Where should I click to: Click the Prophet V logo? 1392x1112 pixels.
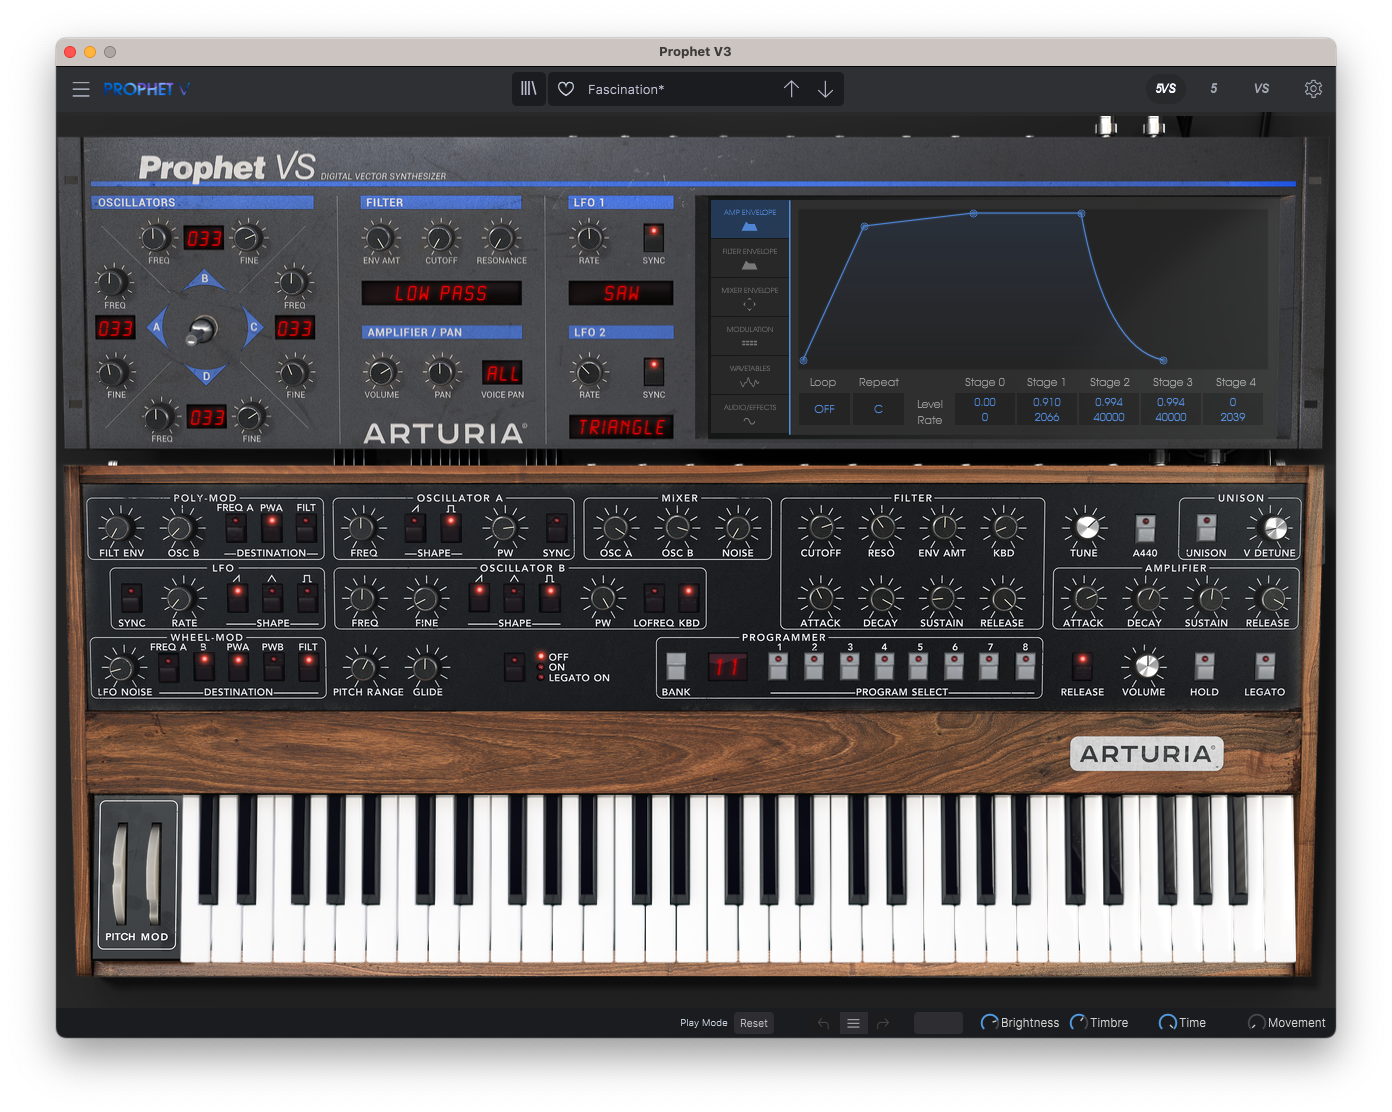[x=146, y=89]
